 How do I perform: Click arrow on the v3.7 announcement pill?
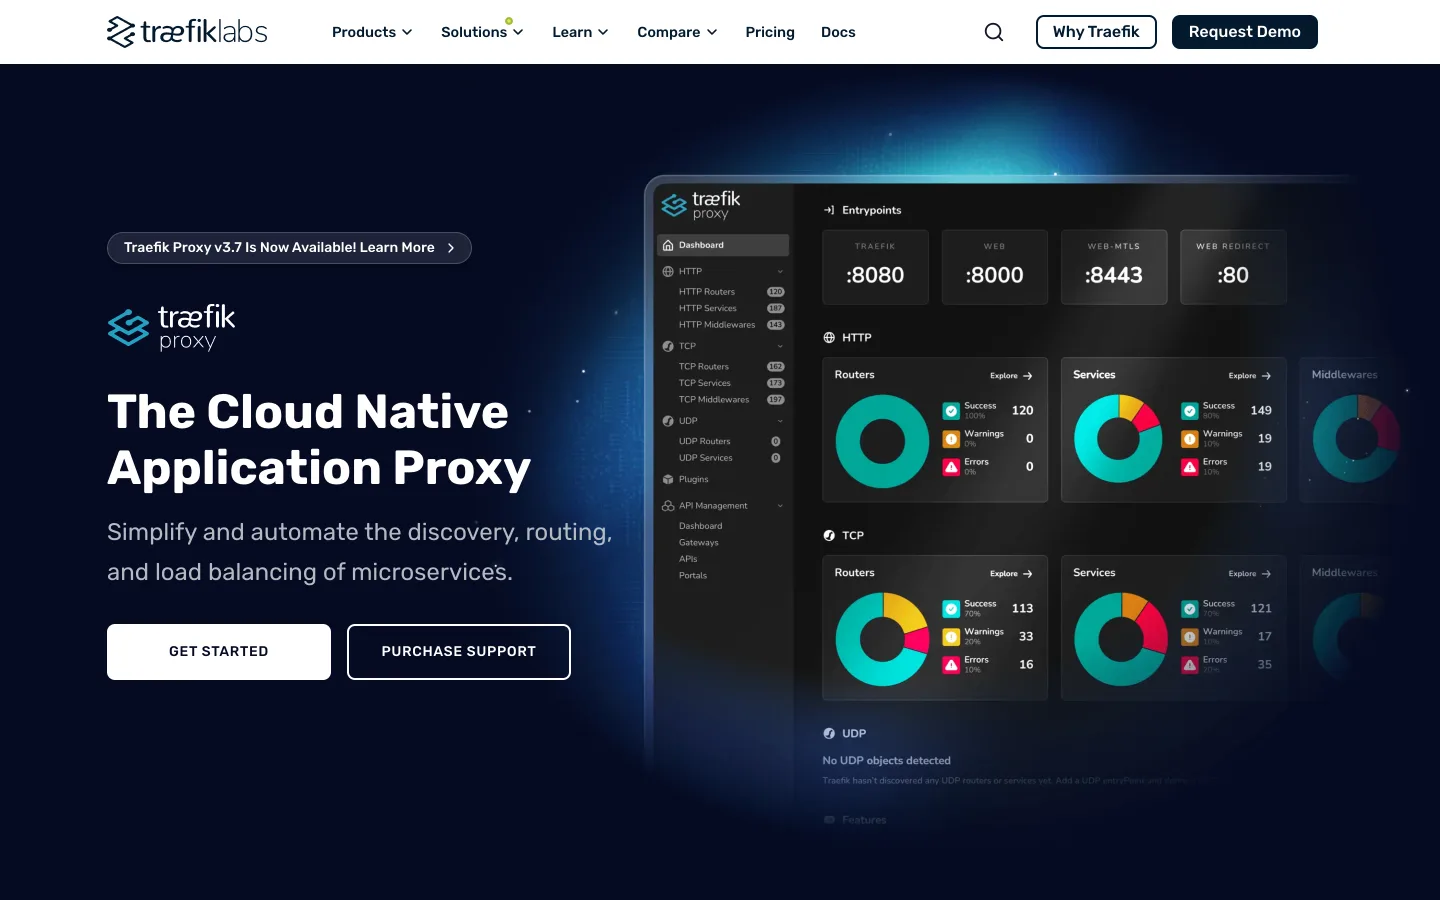(451, 248)
